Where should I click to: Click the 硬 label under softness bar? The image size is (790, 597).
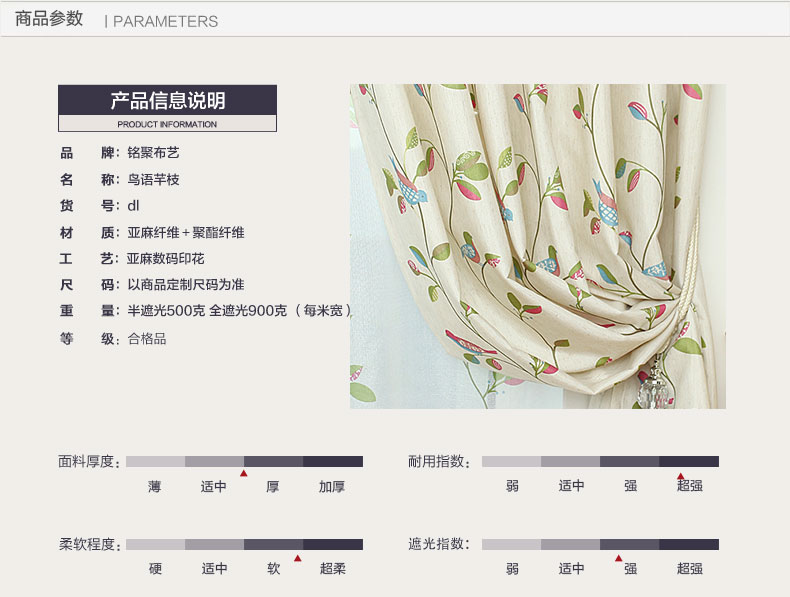click(x=155, y=569)
